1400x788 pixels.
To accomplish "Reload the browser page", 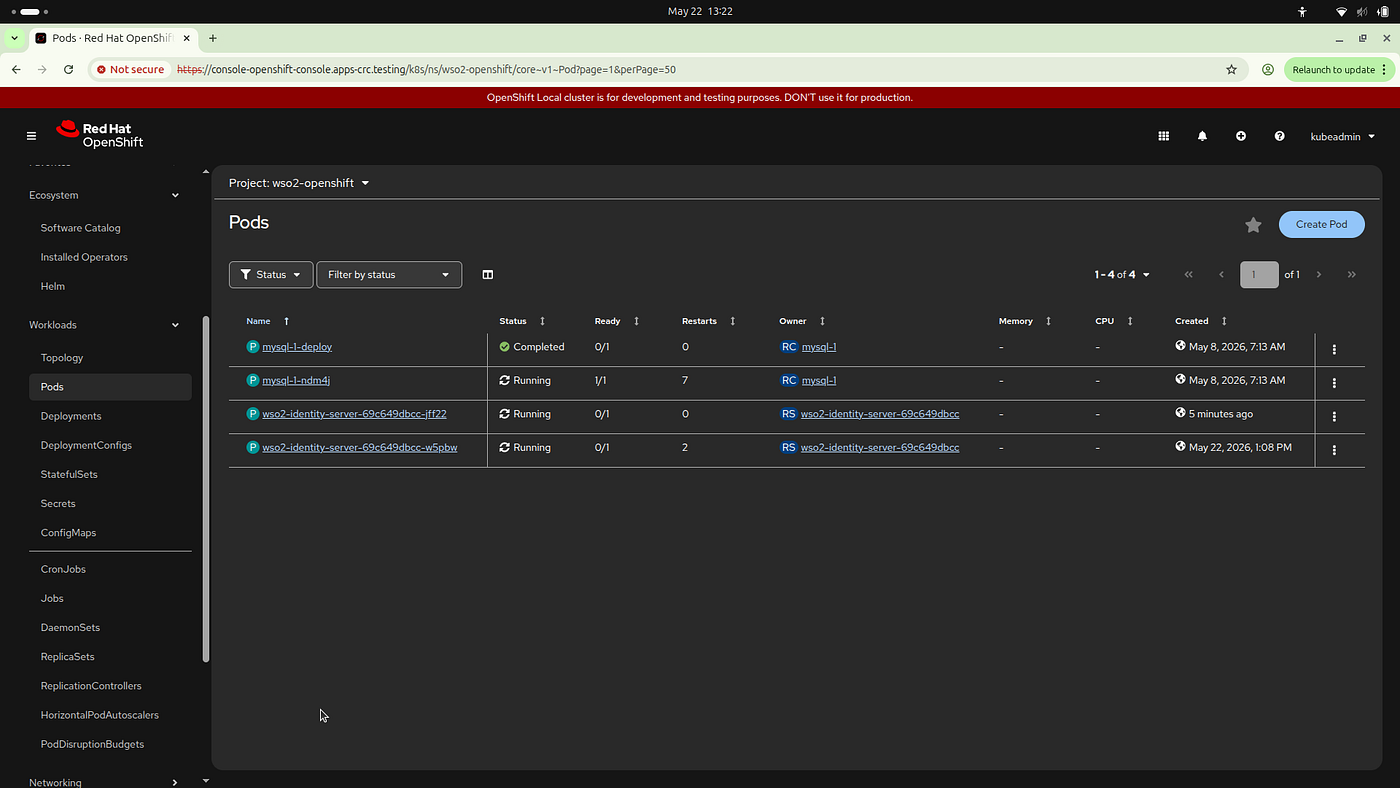I will 68,70.
